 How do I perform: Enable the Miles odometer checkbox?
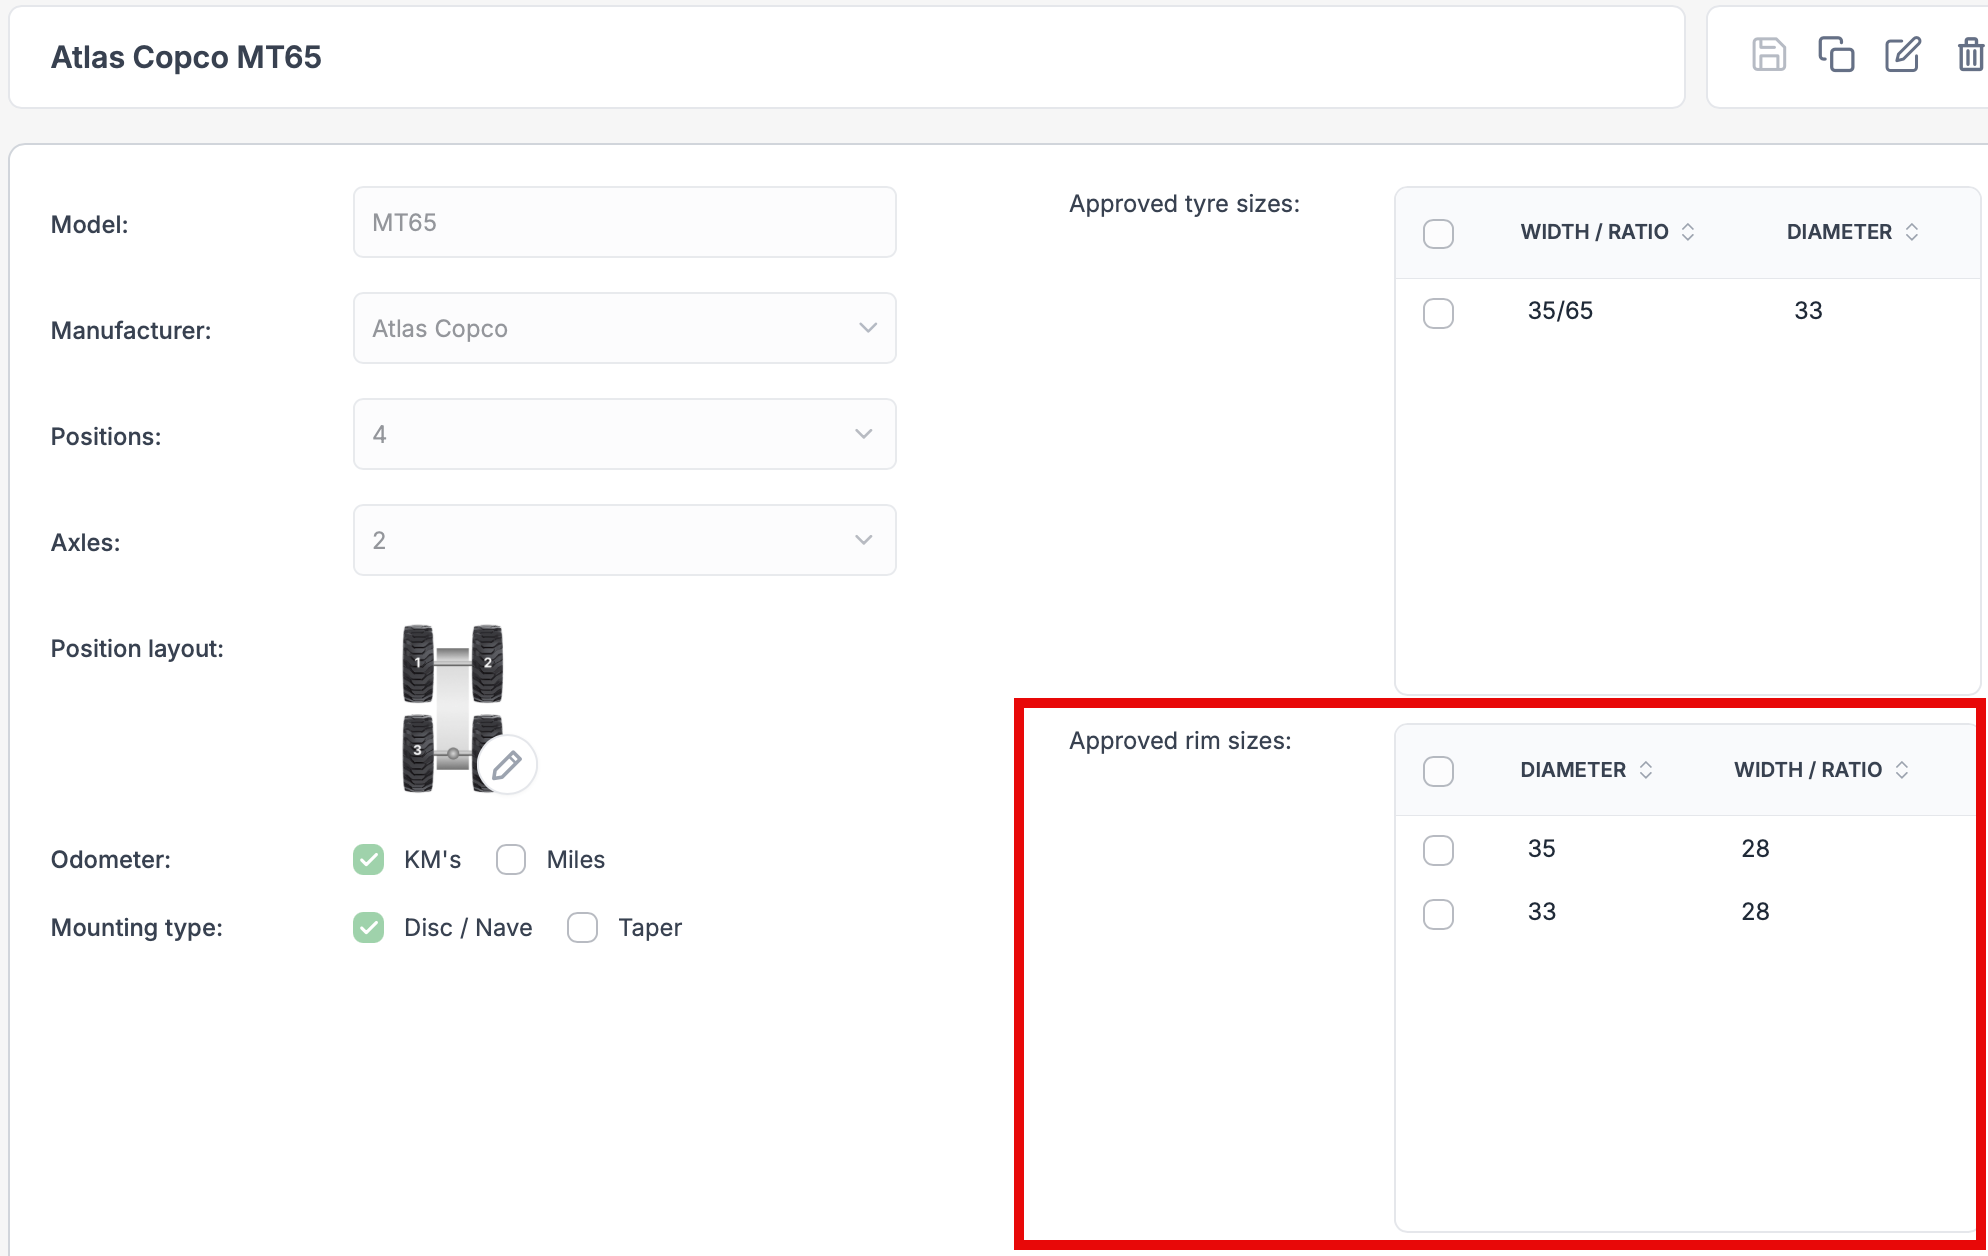point(511,860)
